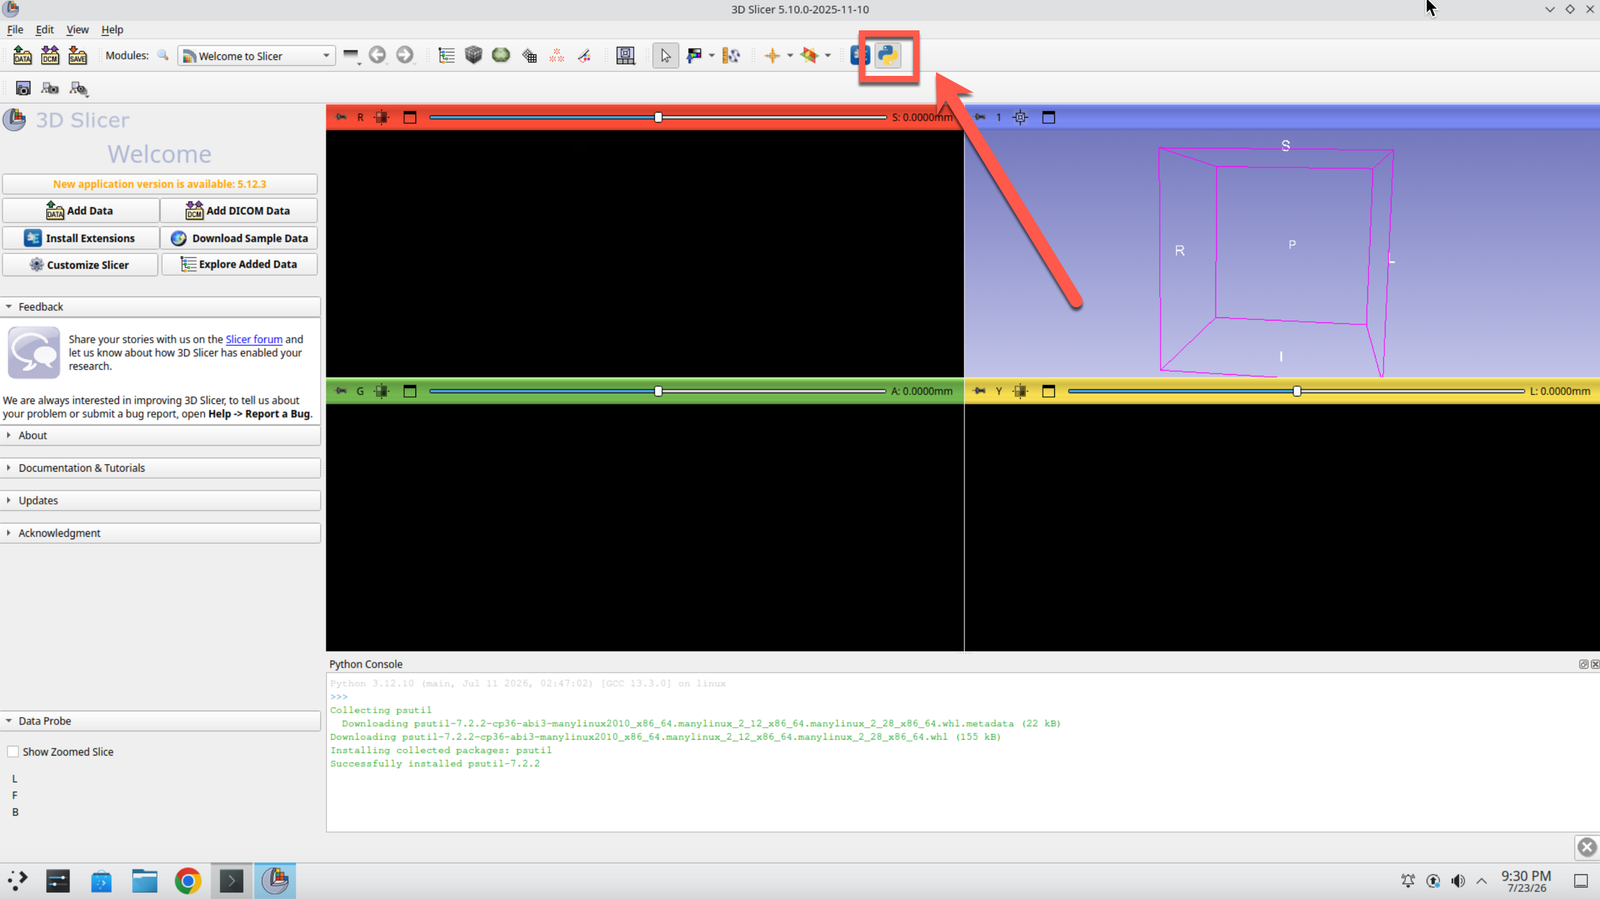Click the module search magnifier icon

(x=163, y=56)
